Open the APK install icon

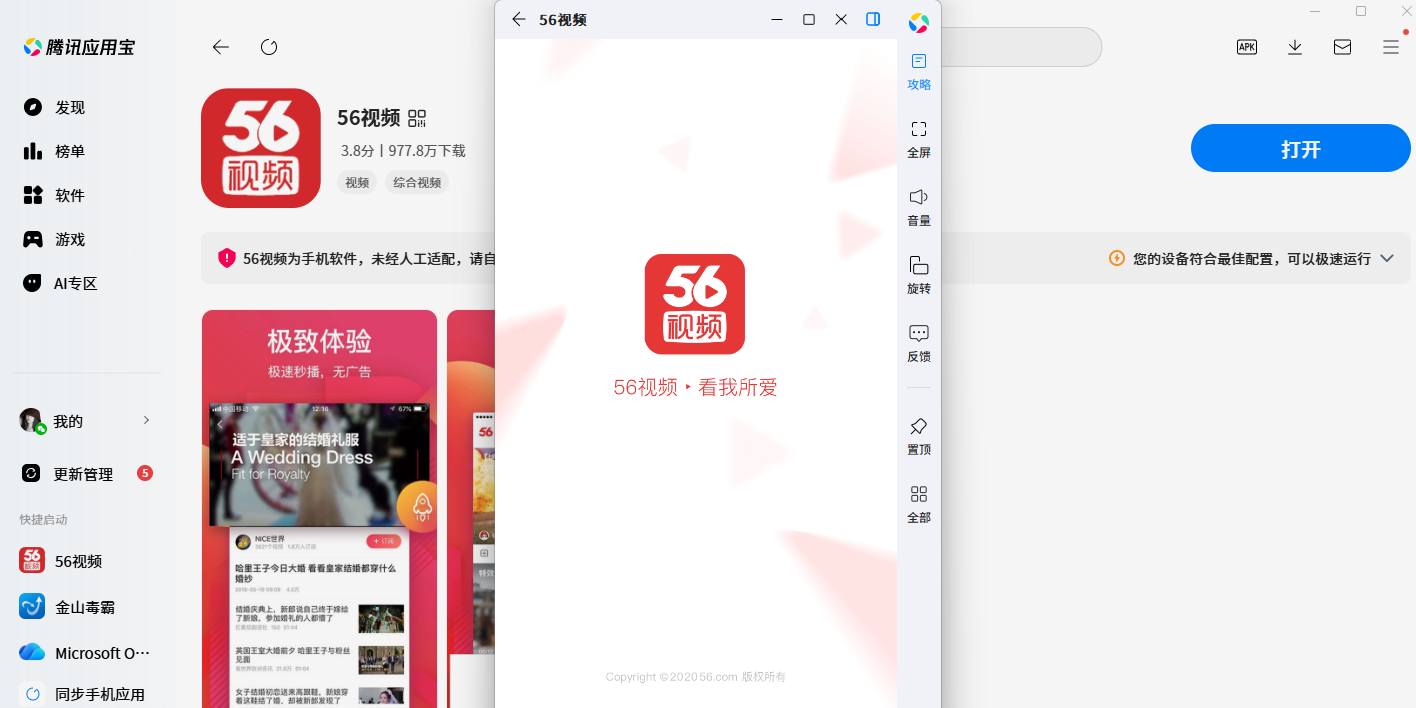(x=1247, y=47)
